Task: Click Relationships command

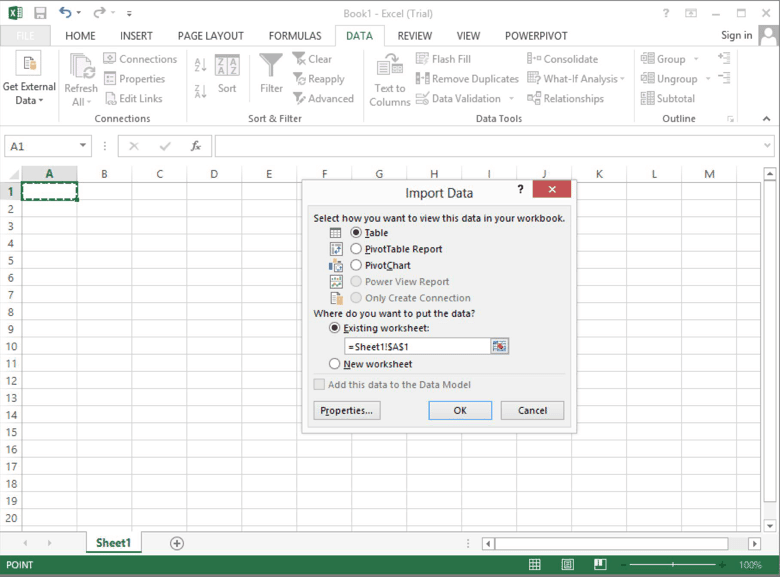Action: point(566,98)
